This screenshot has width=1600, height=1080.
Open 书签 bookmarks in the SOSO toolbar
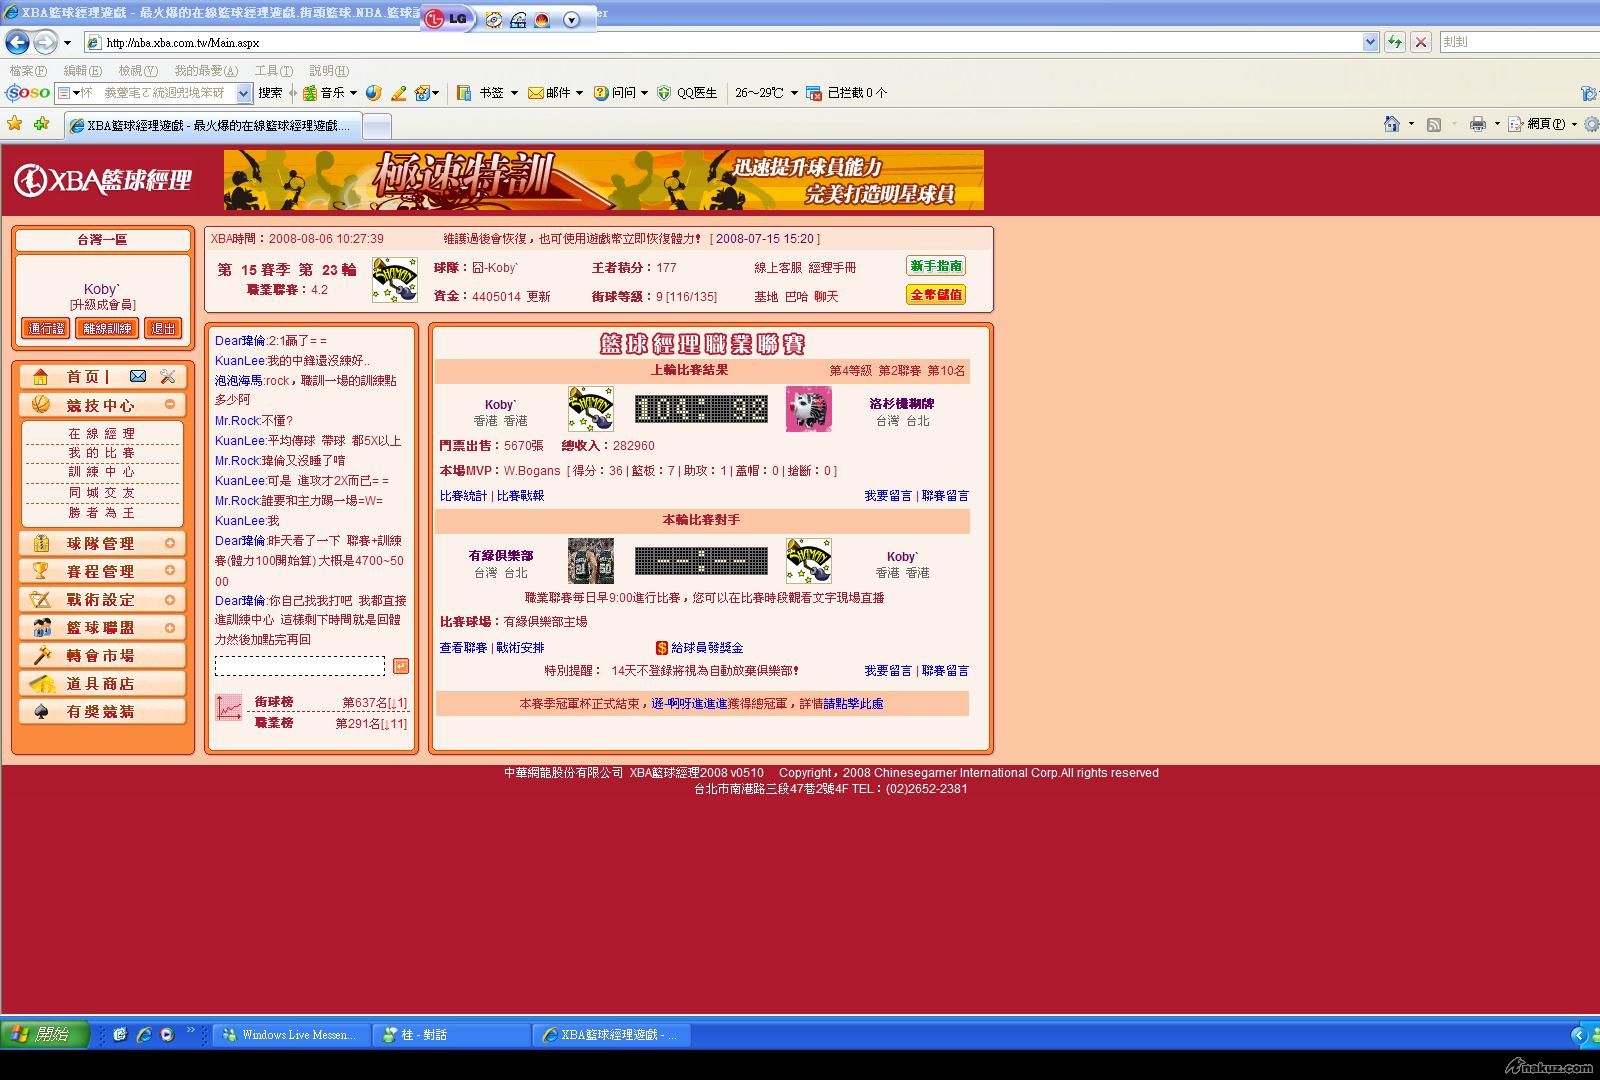click(x=487, y=93)
